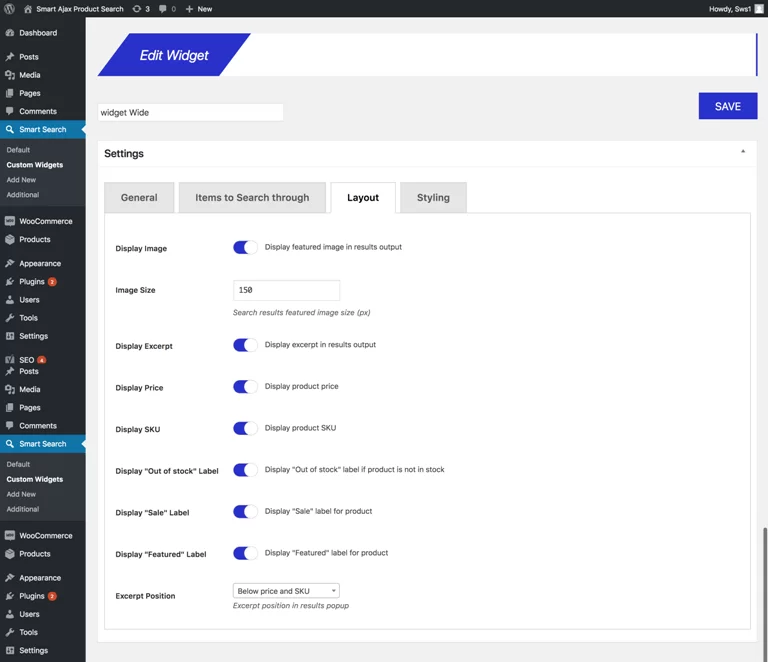The image size is (768, 662).
Task: Click the Media icon below the second Posts item
Action: pyautogui.click(x=10, y=389)
